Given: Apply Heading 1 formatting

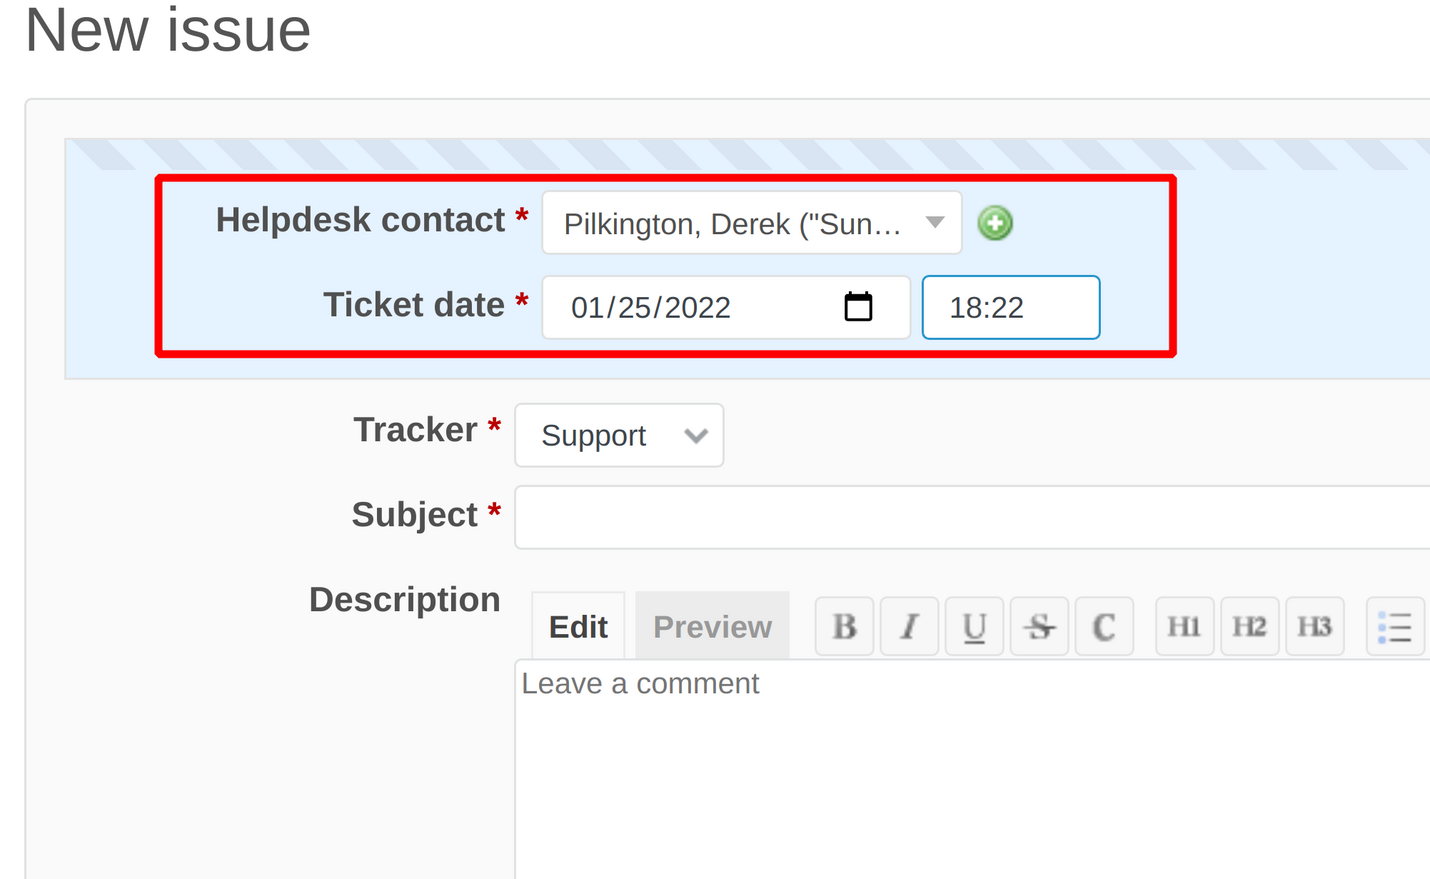Looking at the screenshot, I should [x=1183, y=625].
